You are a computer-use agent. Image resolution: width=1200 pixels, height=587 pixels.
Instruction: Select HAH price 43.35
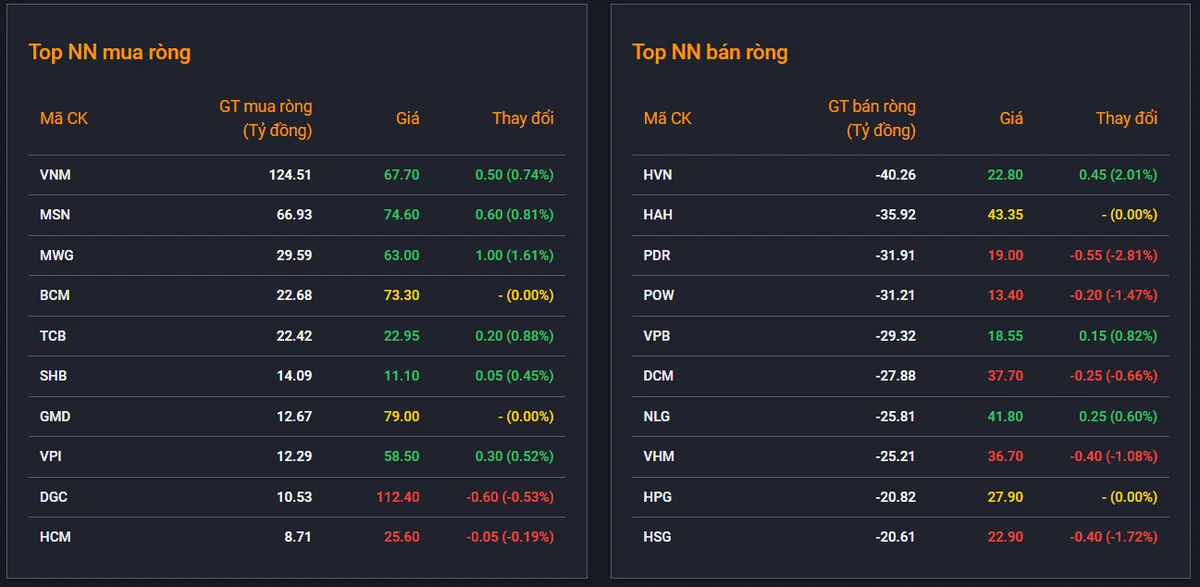coord(1005,215)
